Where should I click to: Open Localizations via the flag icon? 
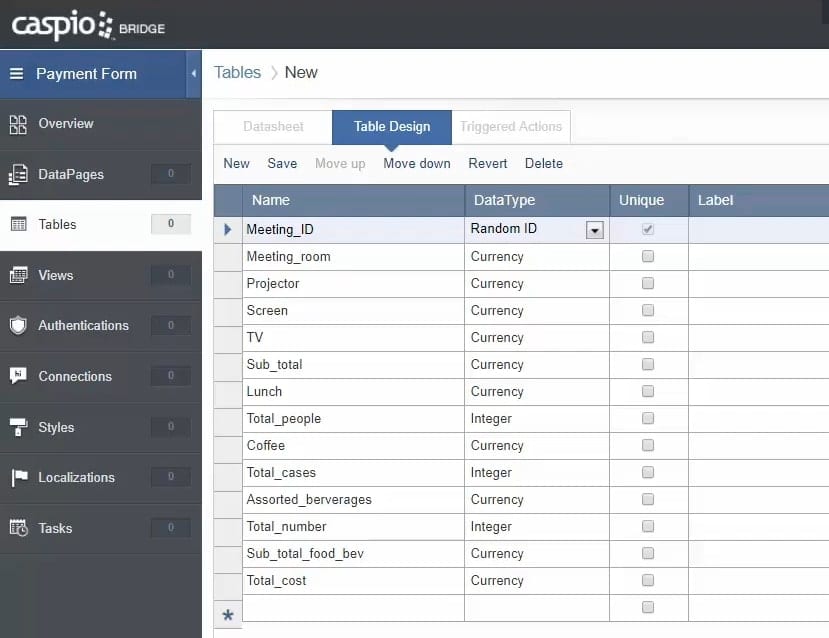click(18, 478)
